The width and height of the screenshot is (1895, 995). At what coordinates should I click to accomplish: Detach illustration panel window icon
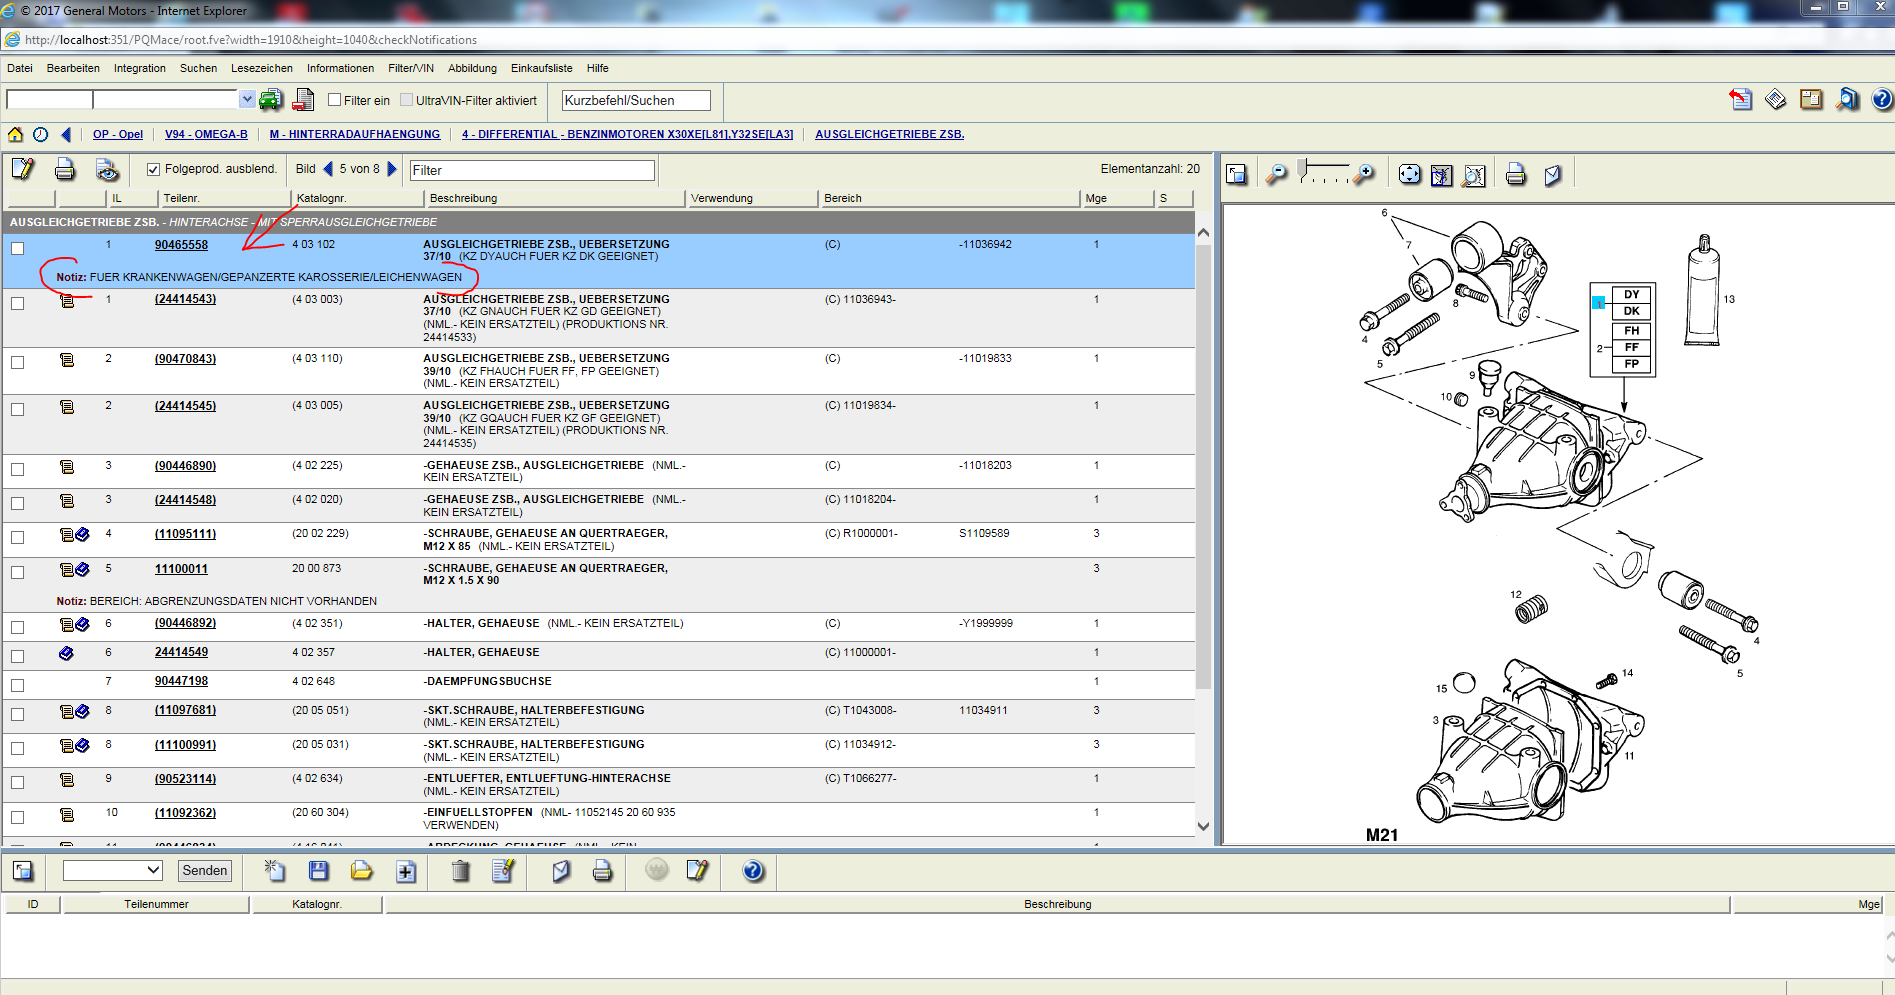(x=1237, y=175)
